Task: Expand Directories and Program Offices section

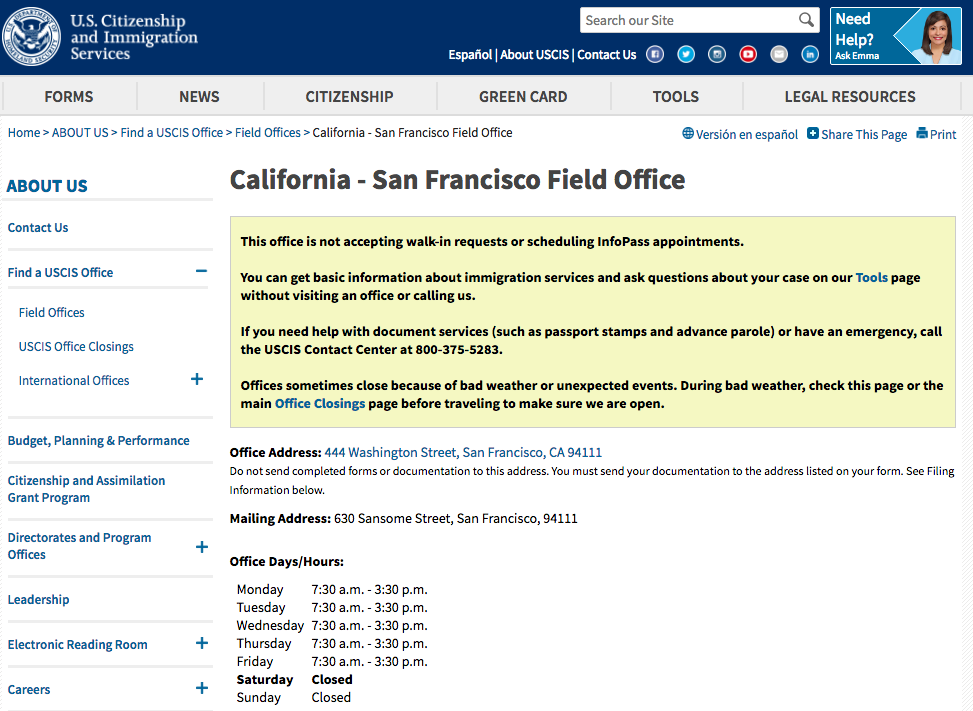Action: pos(201,547)
